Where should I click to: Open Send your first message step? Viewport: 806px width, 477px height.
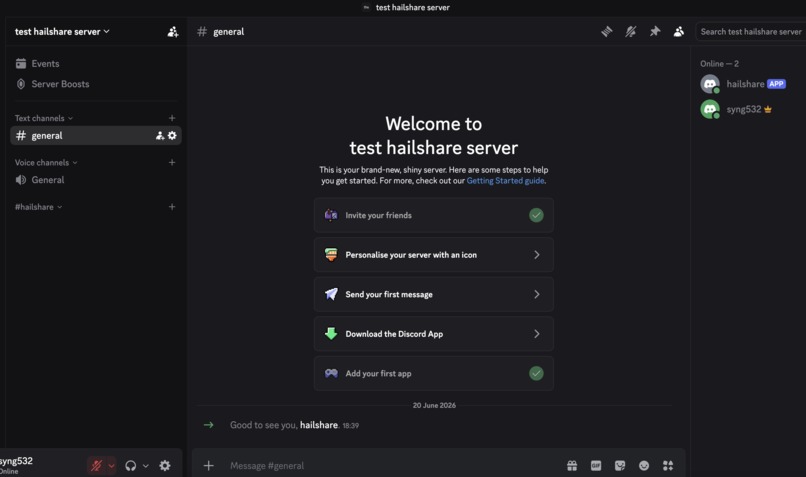434,295
